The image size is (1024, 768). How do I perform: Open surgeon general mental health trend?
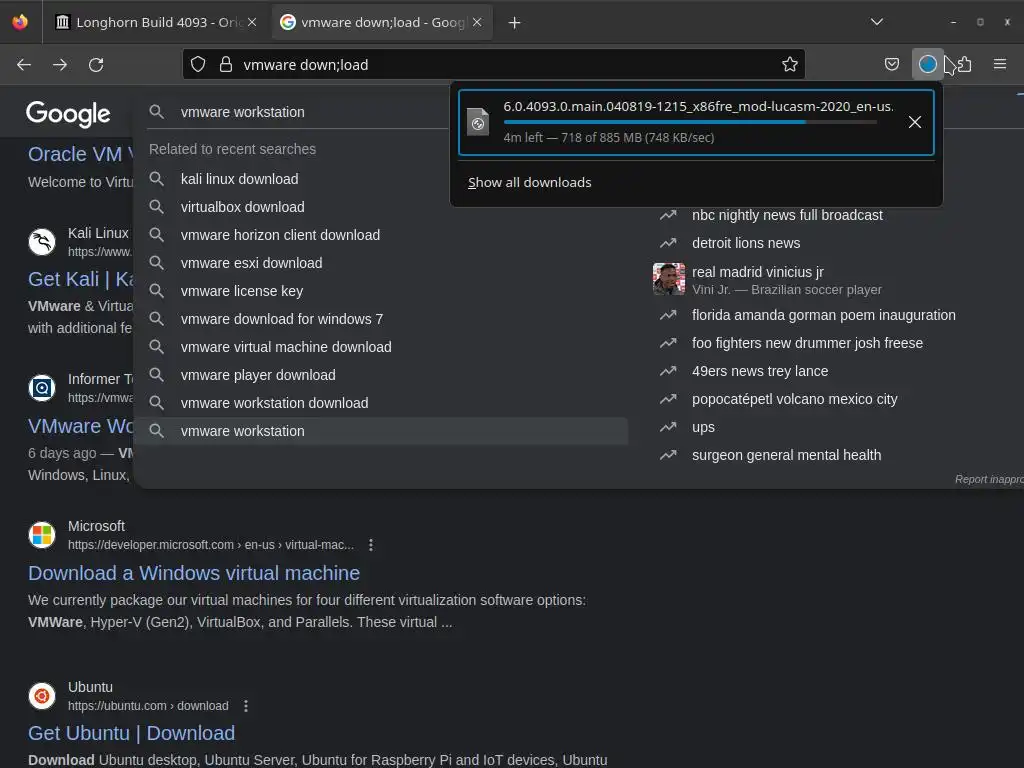click(786, 455)
